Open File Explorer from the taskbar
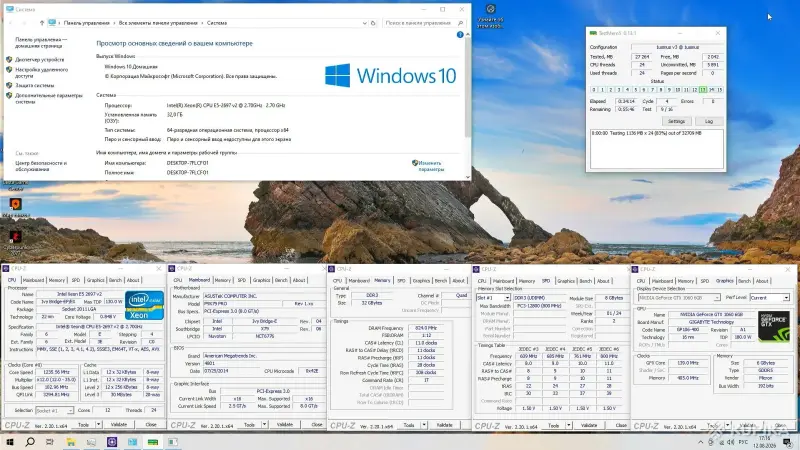Image resolution: width=800 pixels, height=450 pixels. click(70, 442)
